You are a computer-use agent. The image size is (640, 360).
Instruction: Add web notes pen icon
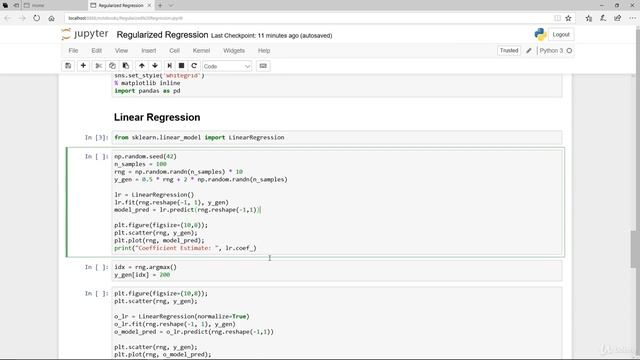(x=603, y=18)
